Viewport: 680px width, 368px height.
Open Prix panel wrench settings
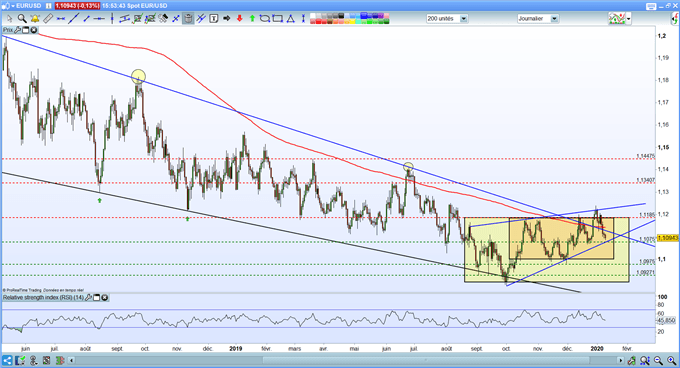pyautogui.click(x=17, y=30)
